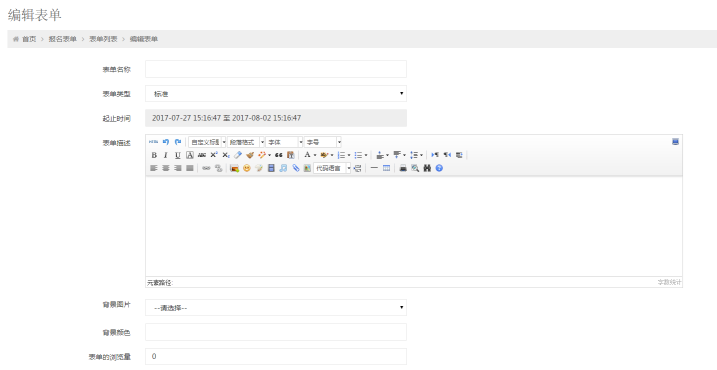Toggle underline formatting in editor

(x=177, y=155)
